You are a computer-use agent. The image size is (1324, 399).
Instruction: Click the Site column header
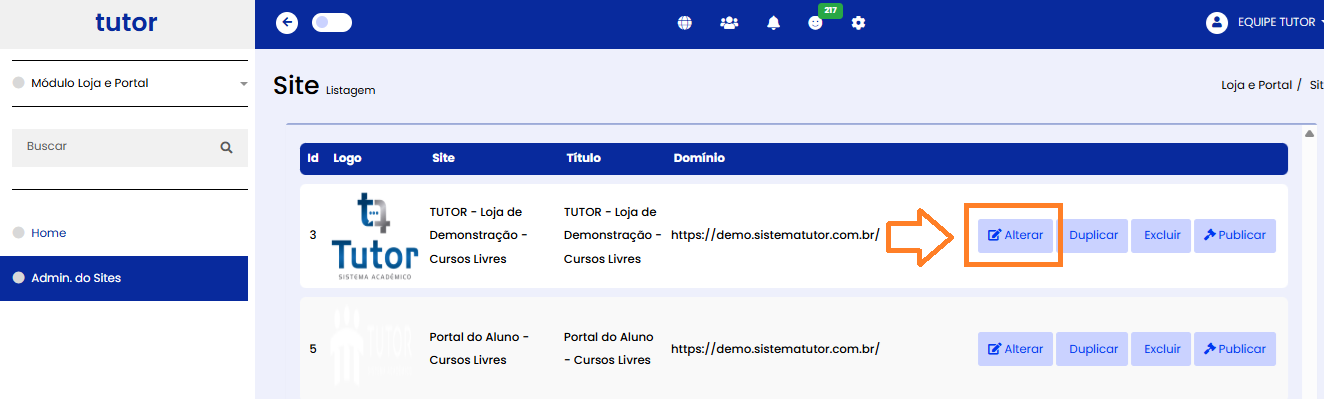(x=443, y=158)
